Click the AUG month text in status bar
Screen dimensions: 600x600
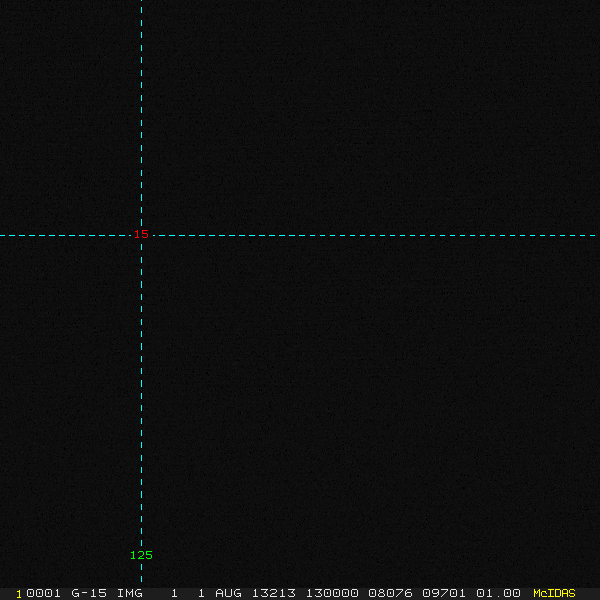point(228,593)
